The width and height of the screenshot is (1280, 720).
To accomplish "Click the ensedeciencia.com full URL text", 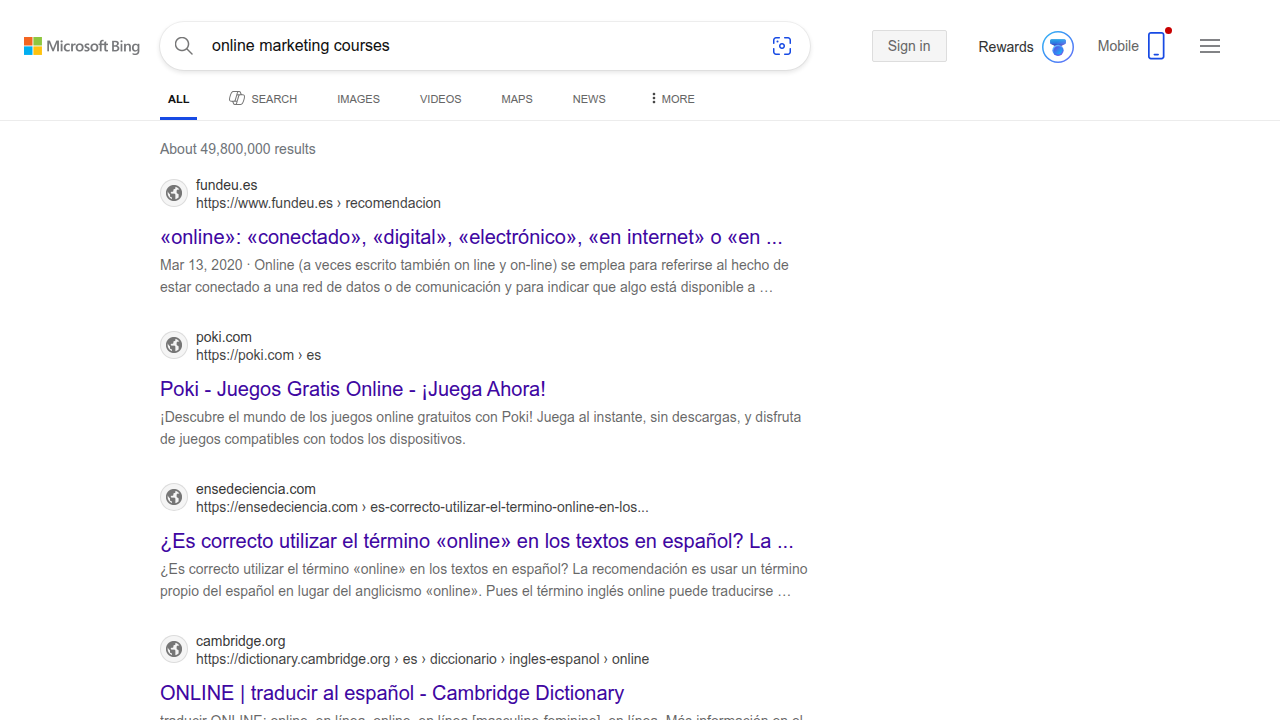I will click(x=422, y=507).
